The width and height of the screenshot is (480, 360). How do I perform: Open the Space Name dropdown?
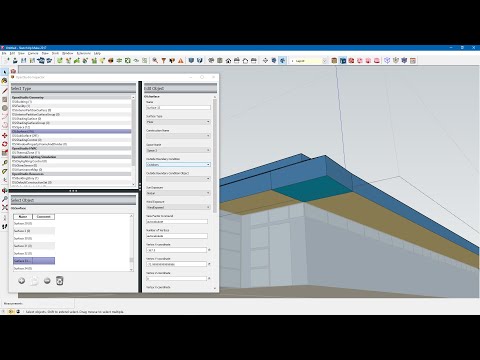178,150
